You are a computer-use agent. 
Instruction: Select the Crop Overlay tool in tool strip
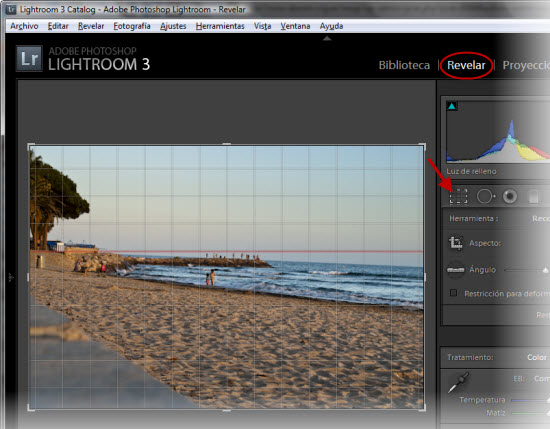(458, 196)
